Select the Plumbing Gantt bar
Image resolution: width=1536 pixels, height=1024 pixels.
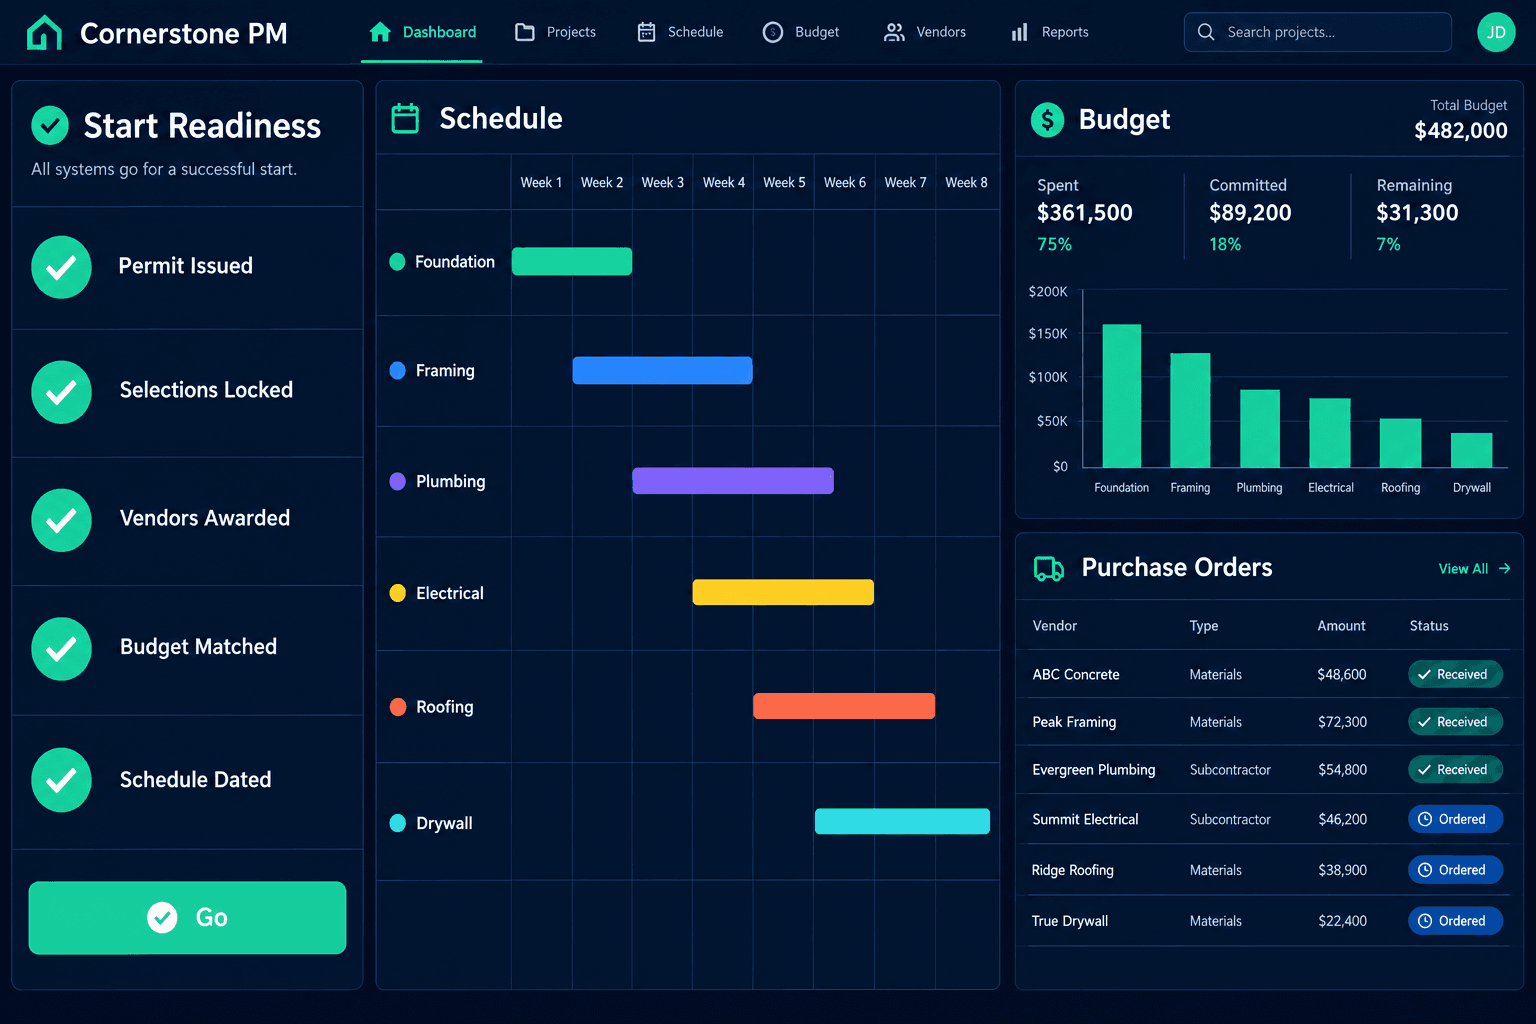[733, 481]
